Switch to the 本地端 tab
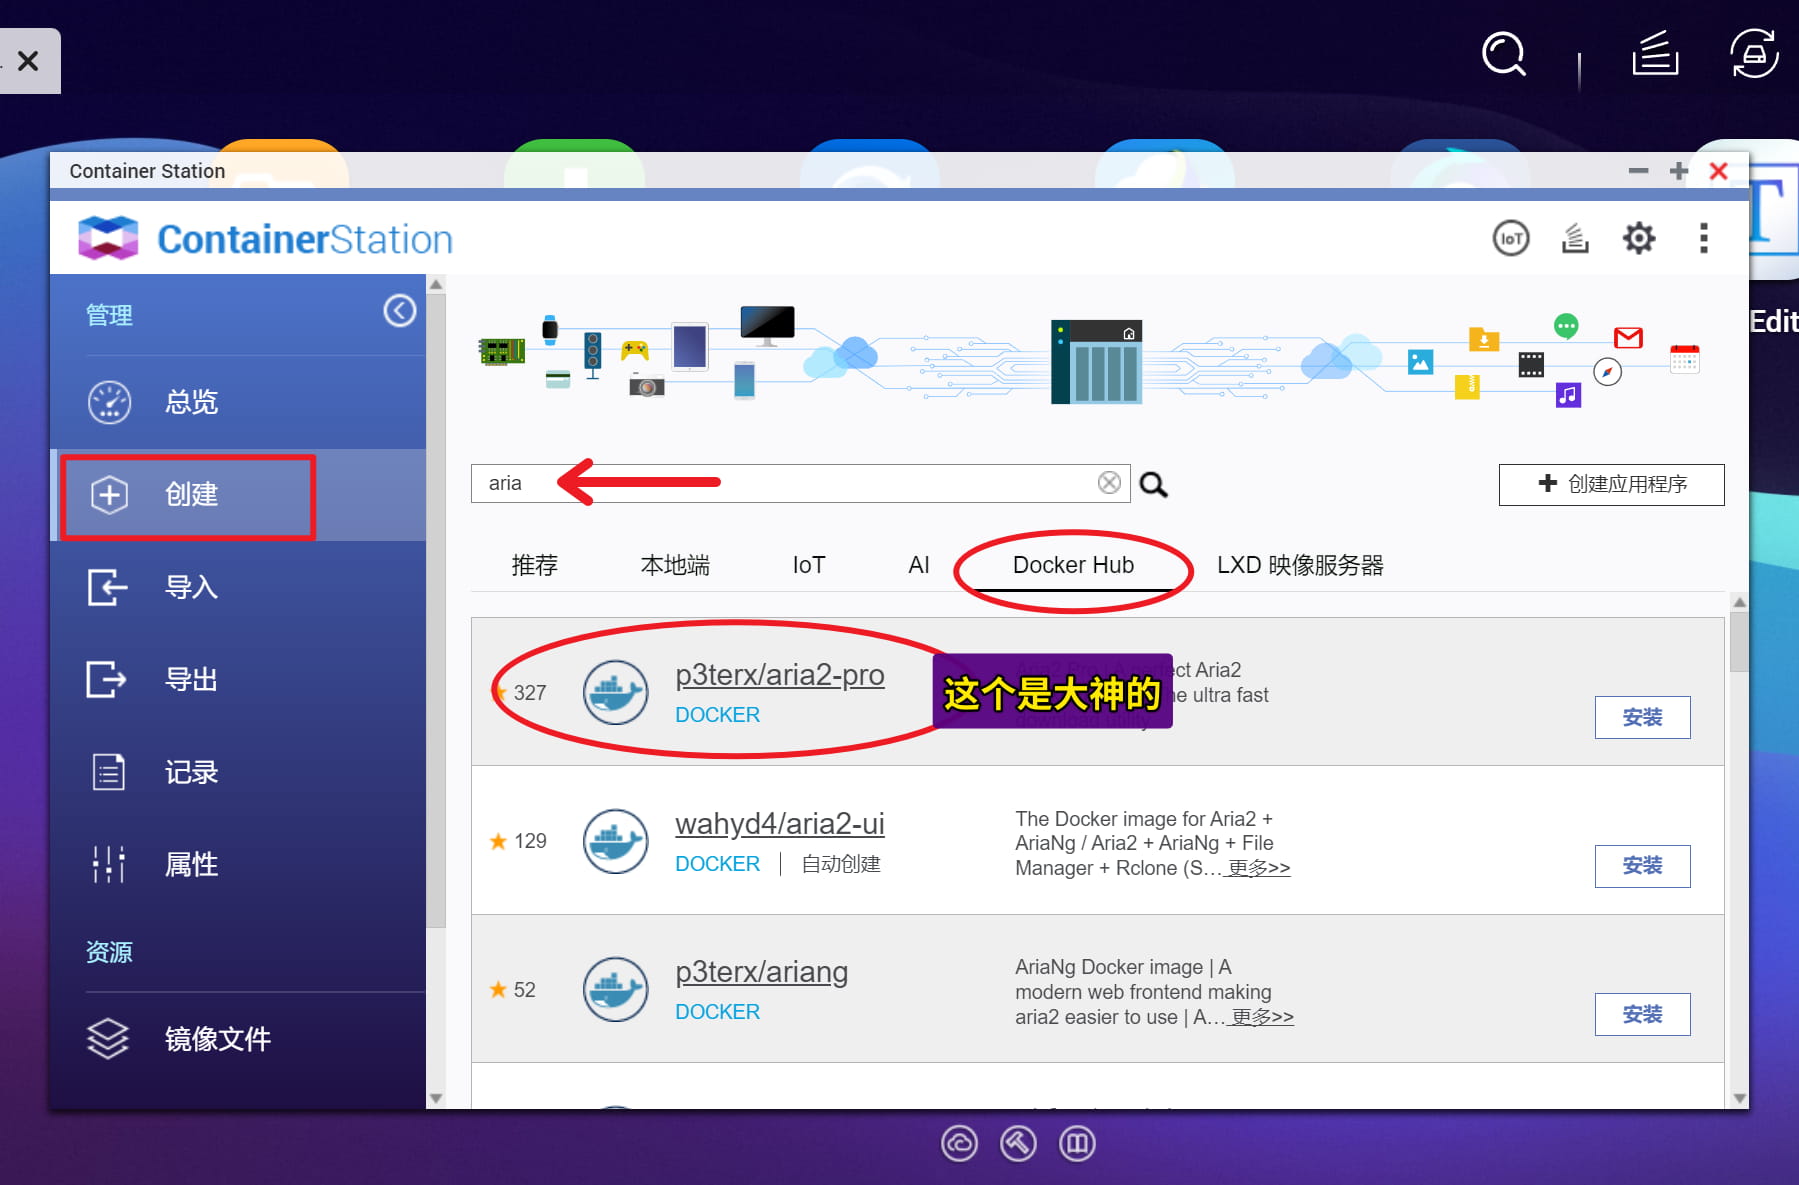 tap(674, 565)
